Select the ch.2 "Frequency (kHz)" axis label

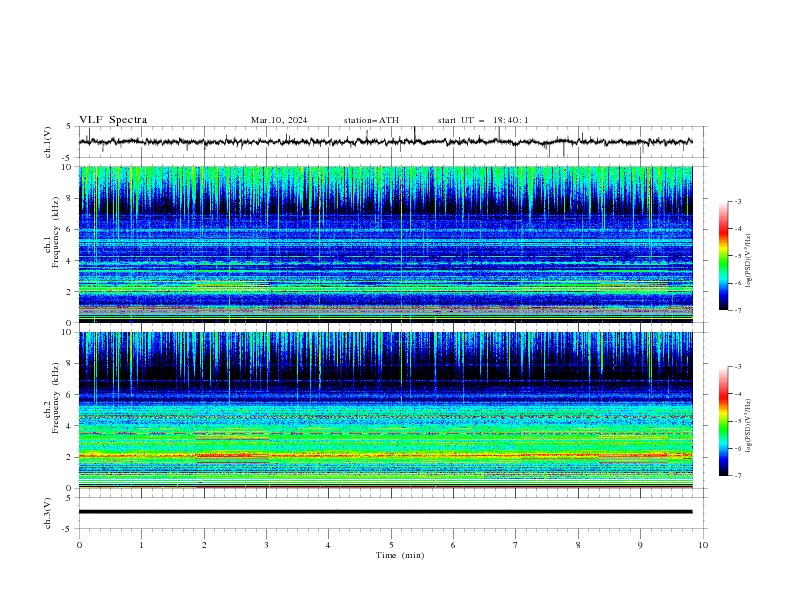coord(55,397)
